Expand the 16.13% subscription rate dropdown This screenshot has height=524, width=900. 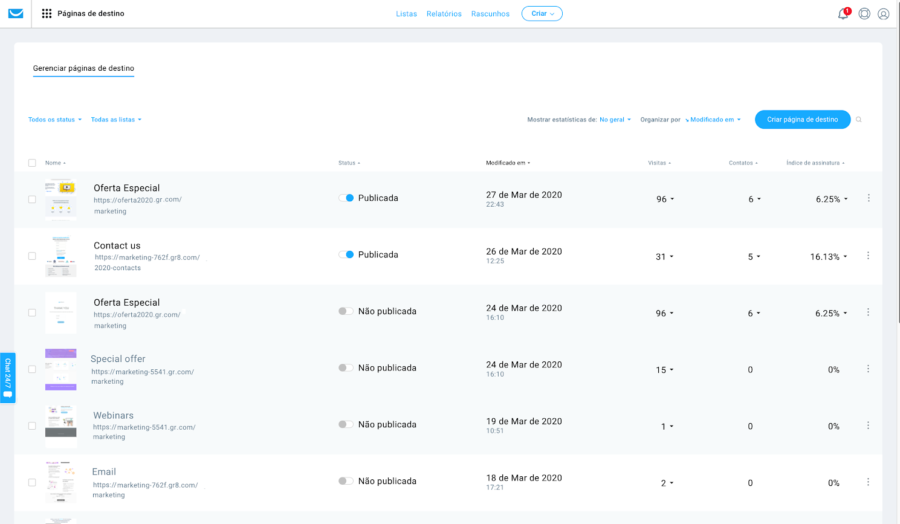829,257
